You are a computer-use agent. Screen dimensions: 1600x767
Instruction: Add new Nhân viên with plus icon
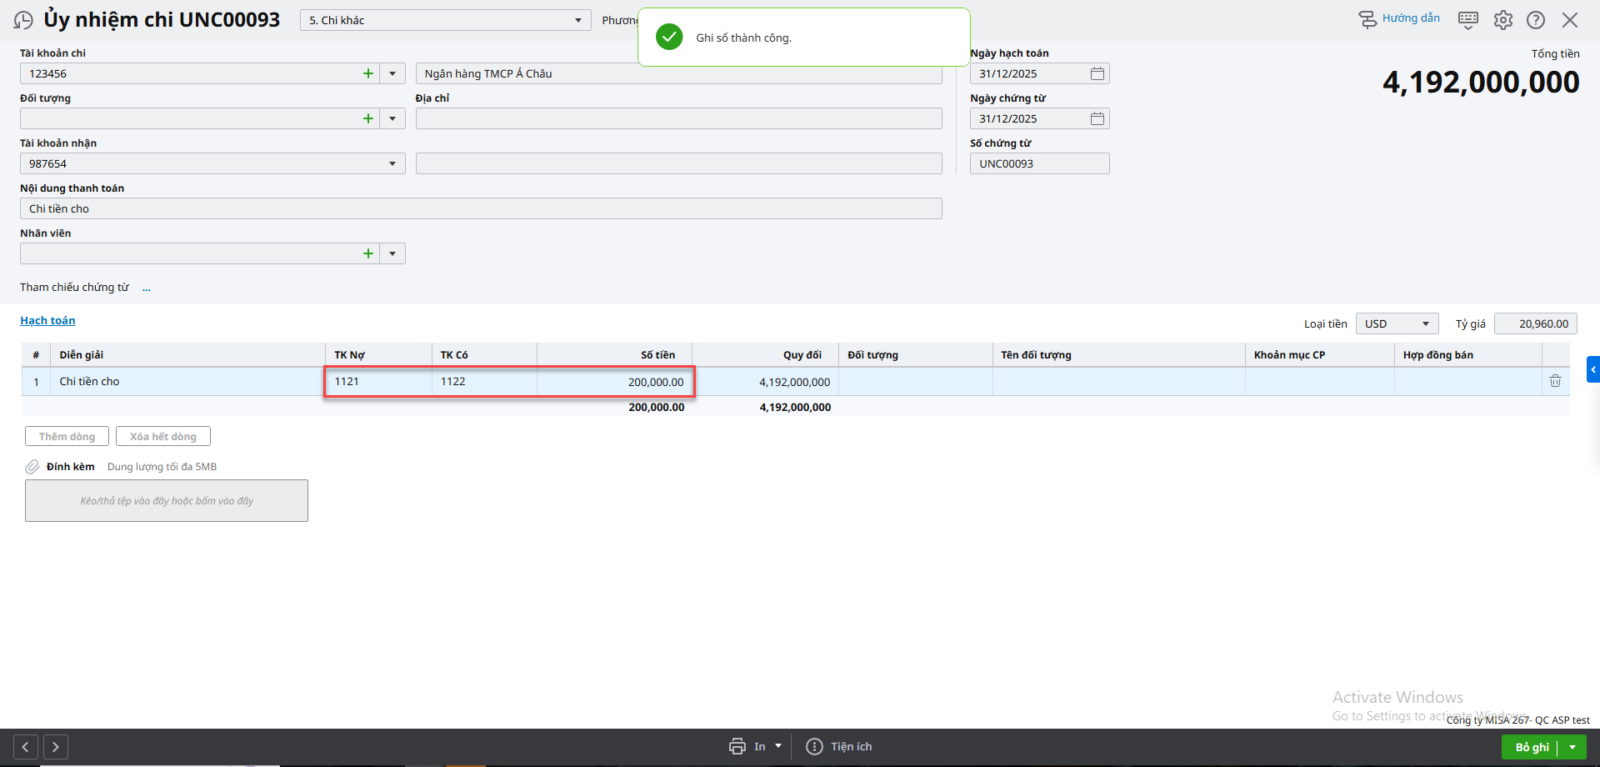click(x=368, y=254)
